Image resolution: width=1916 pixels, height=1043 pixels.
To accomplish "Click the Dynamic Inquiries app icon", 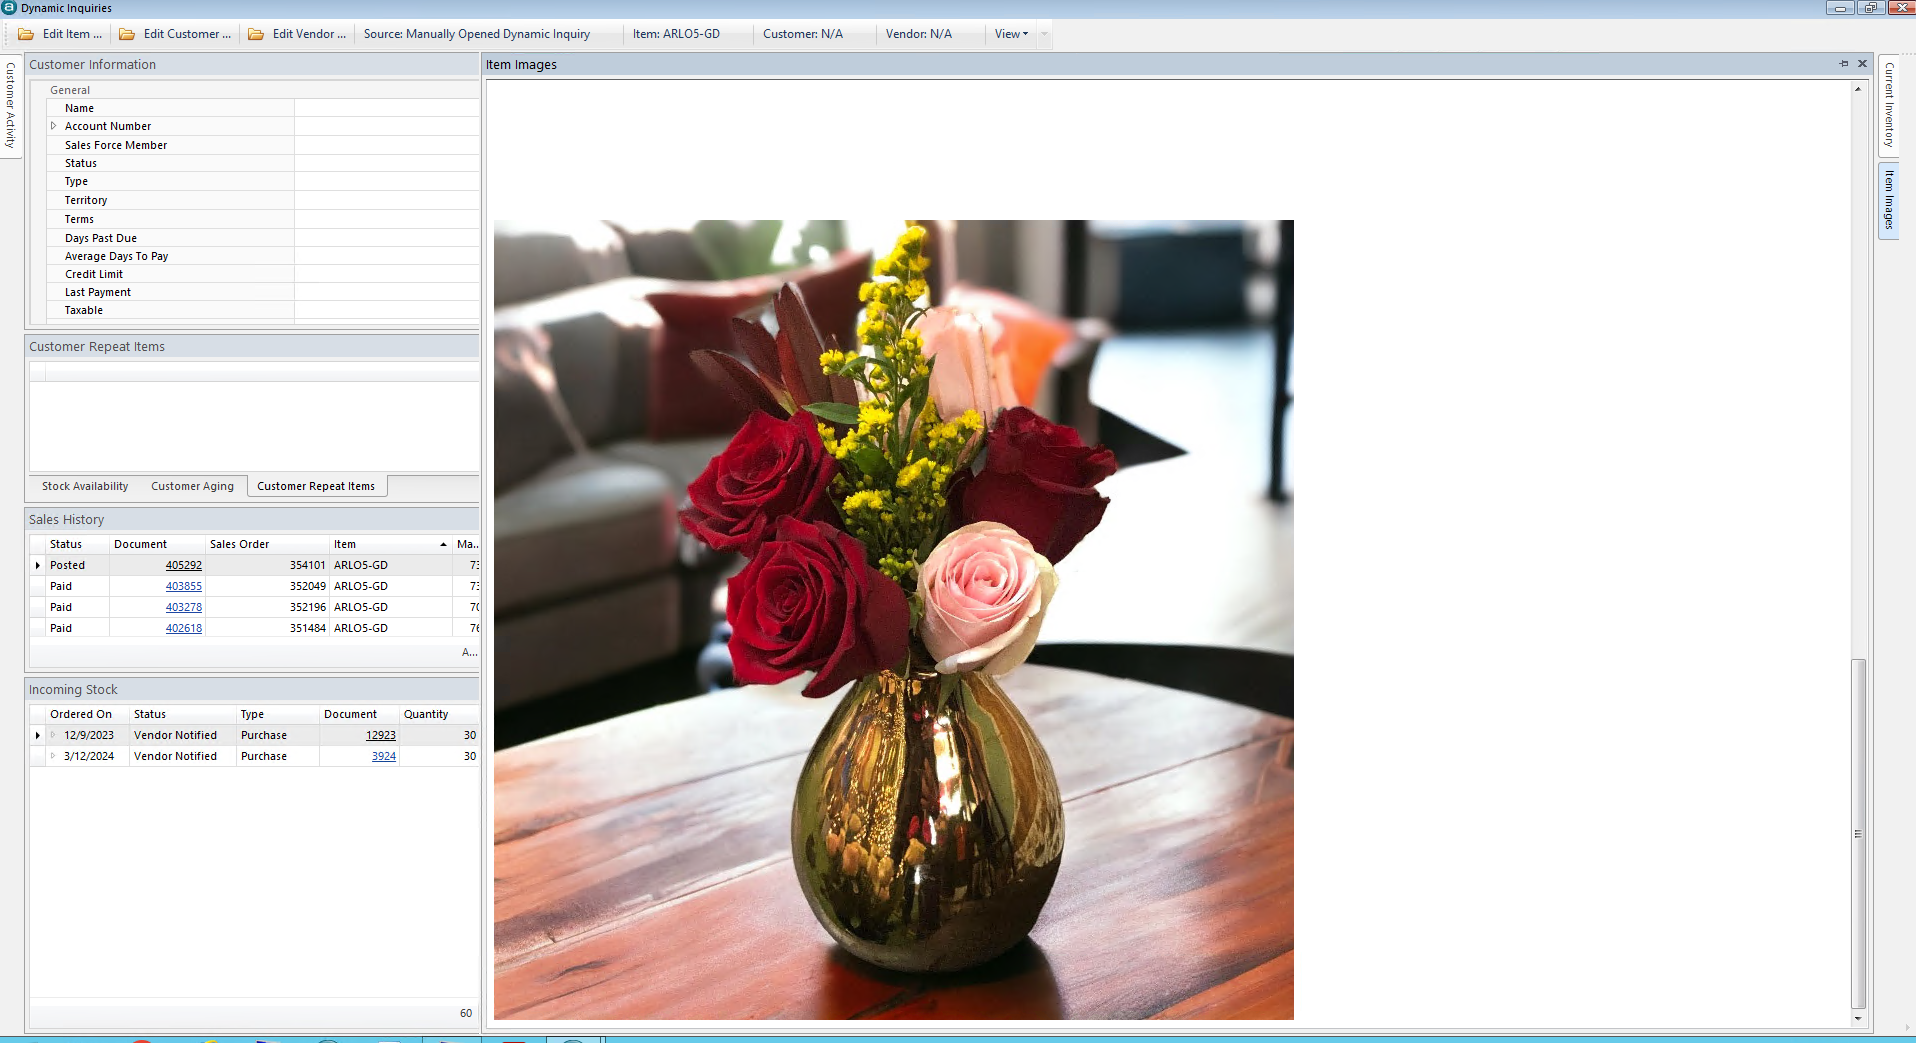I will click(x=9, y=8).
